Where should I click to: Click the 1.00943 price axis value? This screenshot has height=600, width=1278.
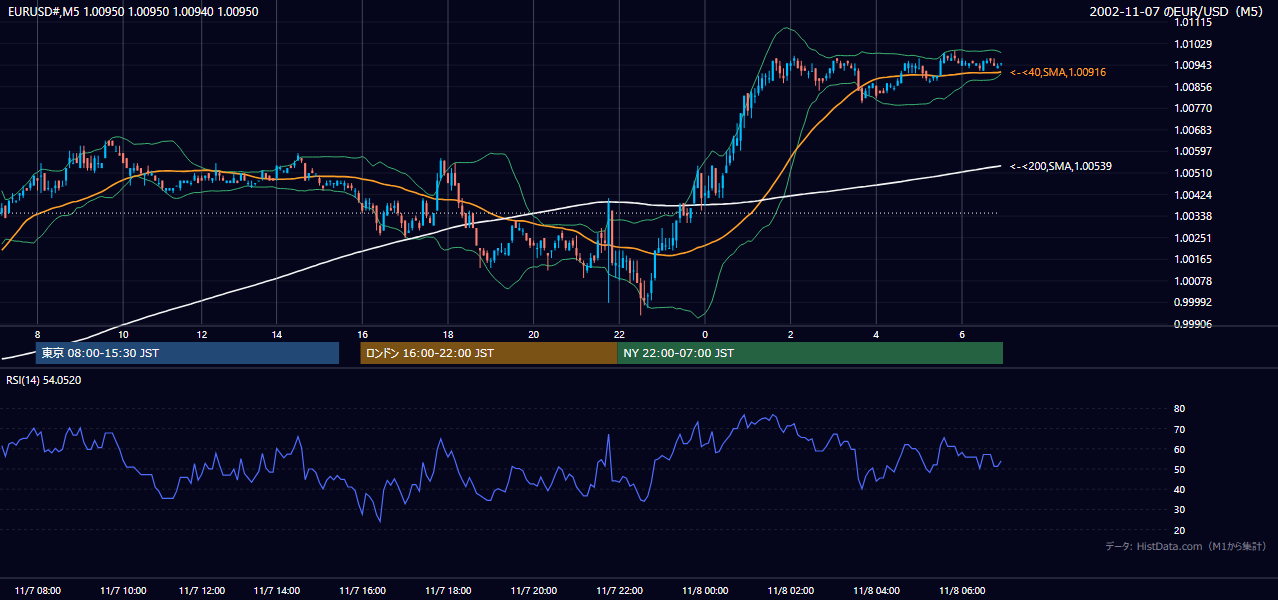point(1193,65)
